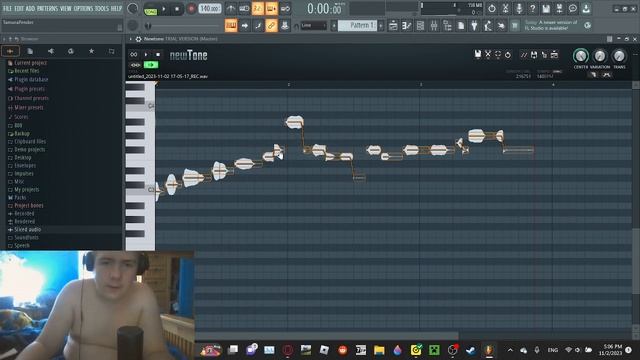Open the Browser view icon
Image resolution: width=640 pixels, height=360 pixels.
(x=447, y=26)
